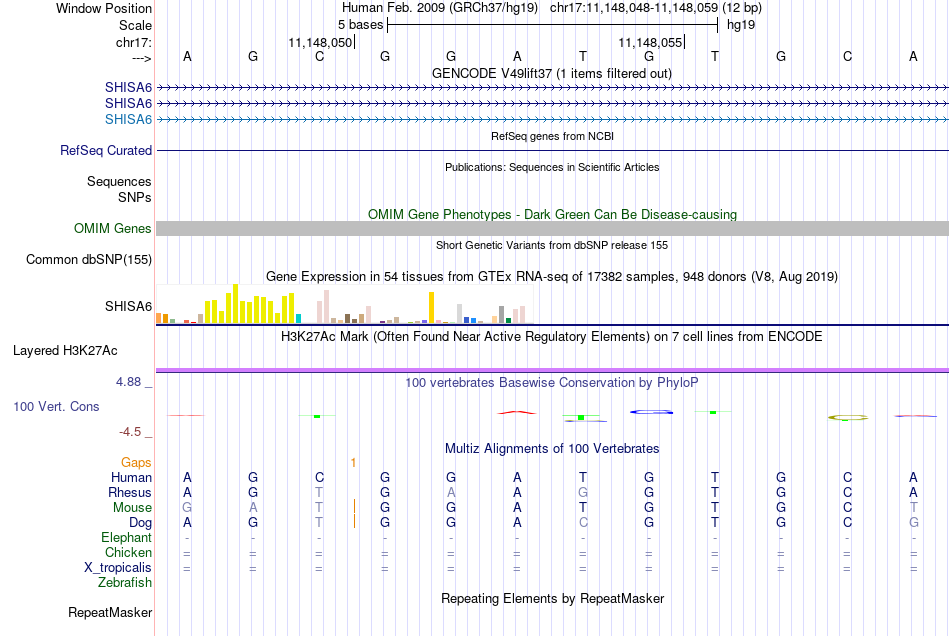The height and width of the screenshot is (636, 950).
Task: Click the 11,148,055 ruler position marker
Action: pos(650,42)
